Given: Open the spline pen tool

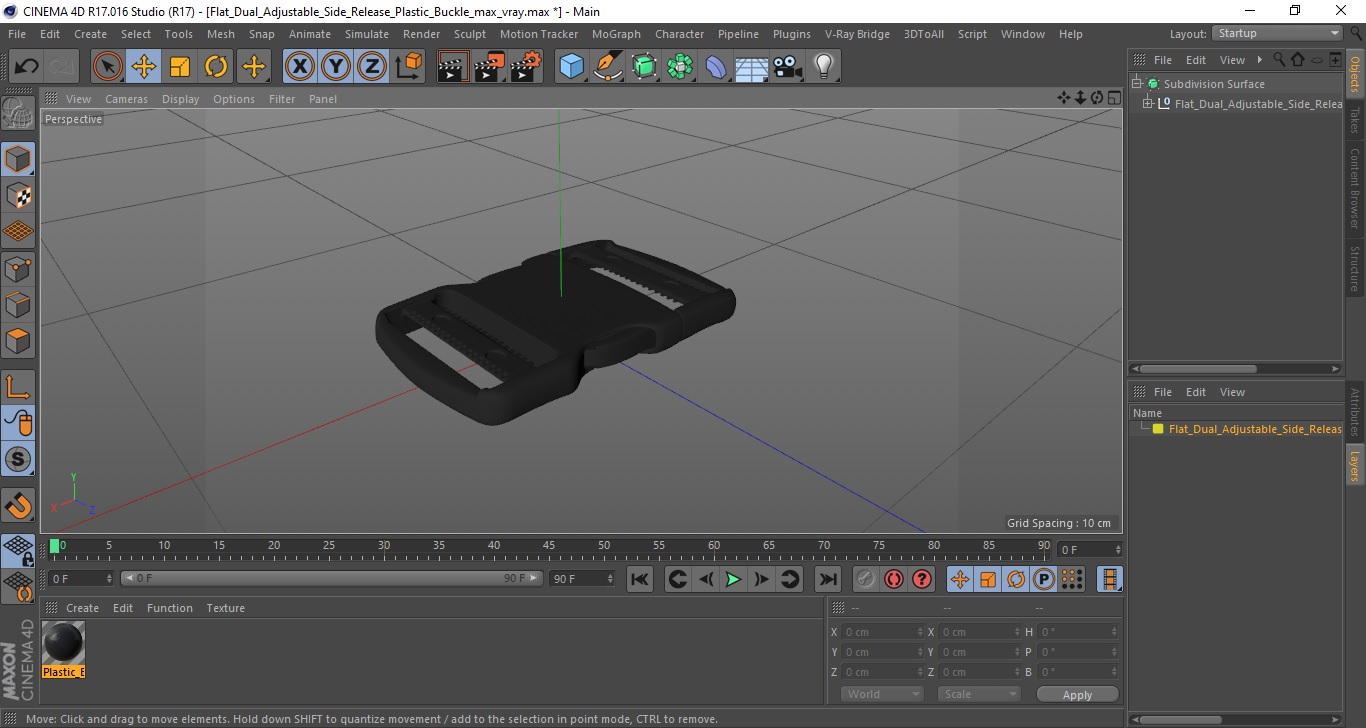Looking at the screenshot, I should point(608,67).
